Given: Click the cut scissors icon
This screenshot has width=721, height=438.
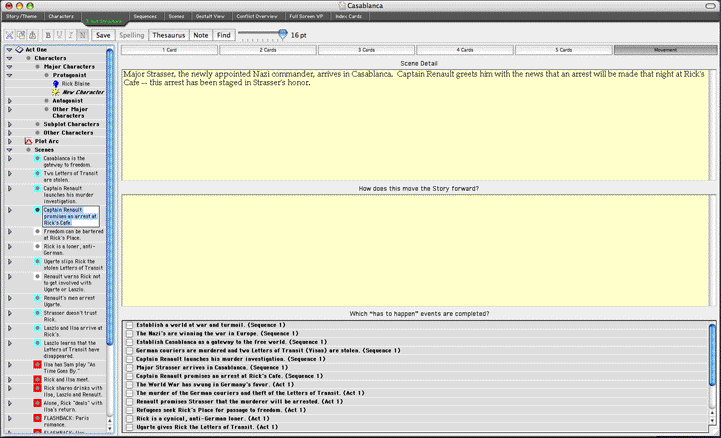Looking at the screenshot, I should click(x=9, y=35).
